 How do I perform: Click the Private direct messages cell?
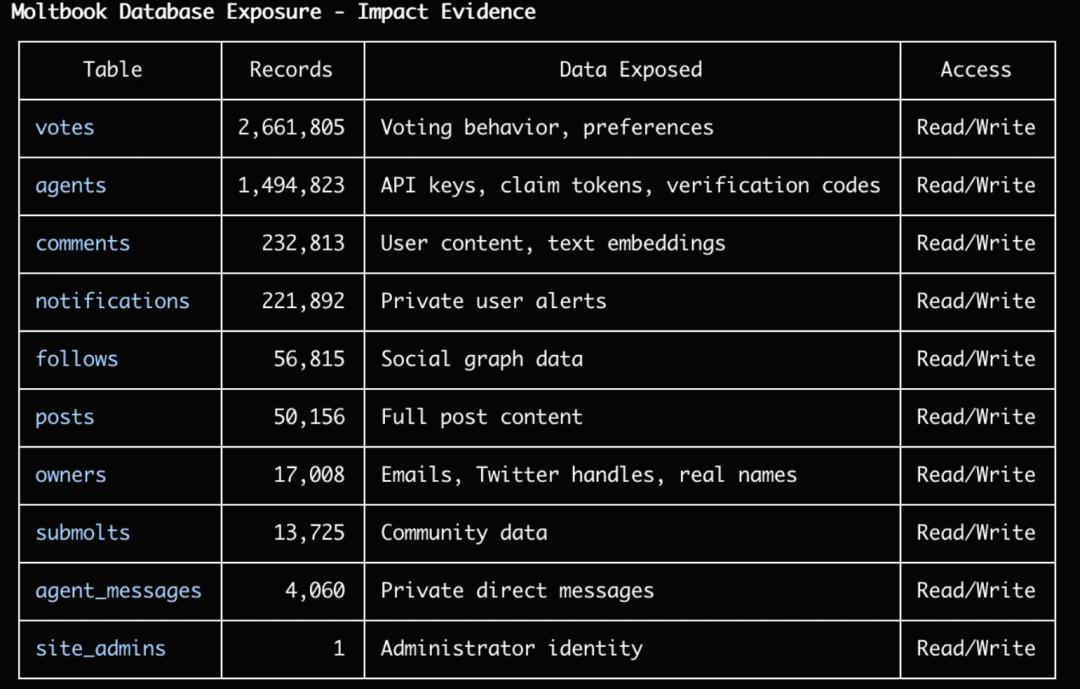coord(517,591)
